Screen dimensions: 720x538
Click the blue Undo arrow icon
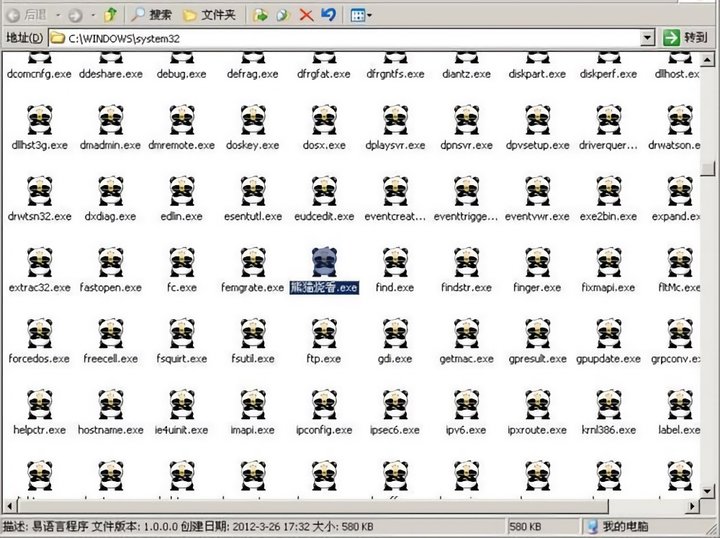click(x=328, y=15)
